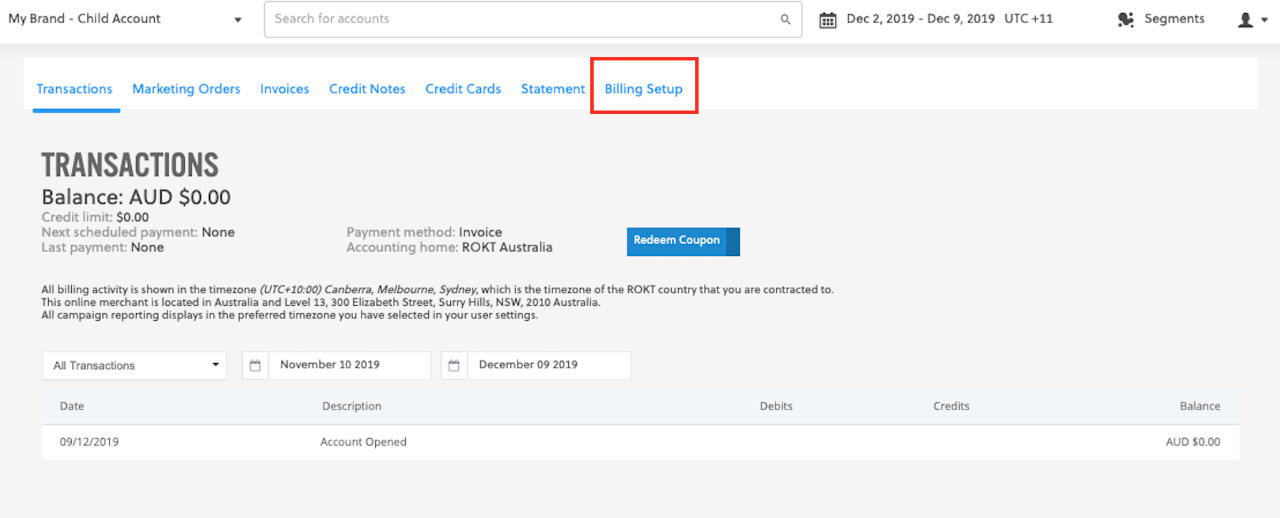Click the Credits column header
The image size is (1280, 518).
[951, 406]
